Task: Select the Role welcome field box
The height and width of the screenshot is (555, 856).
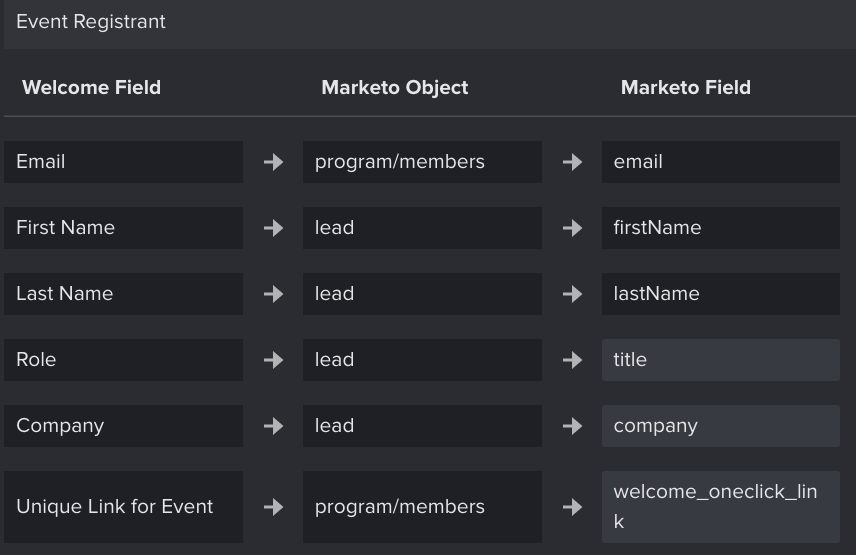Action: (123, 360)
